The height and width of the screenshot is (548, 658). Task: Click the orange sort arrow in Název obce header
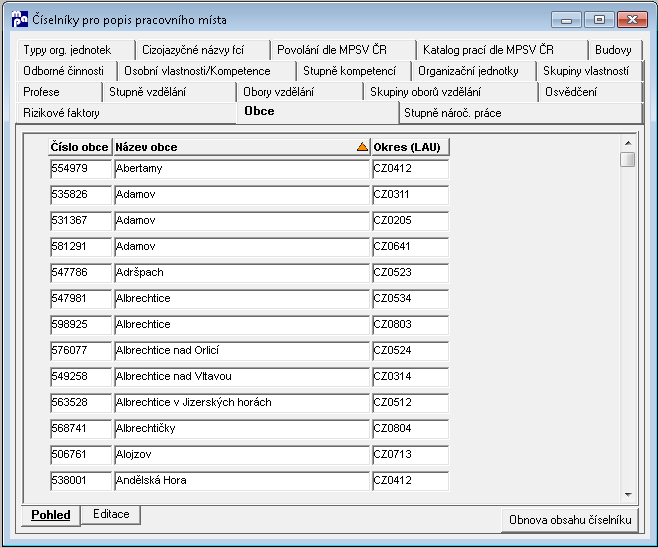(362, 147)
